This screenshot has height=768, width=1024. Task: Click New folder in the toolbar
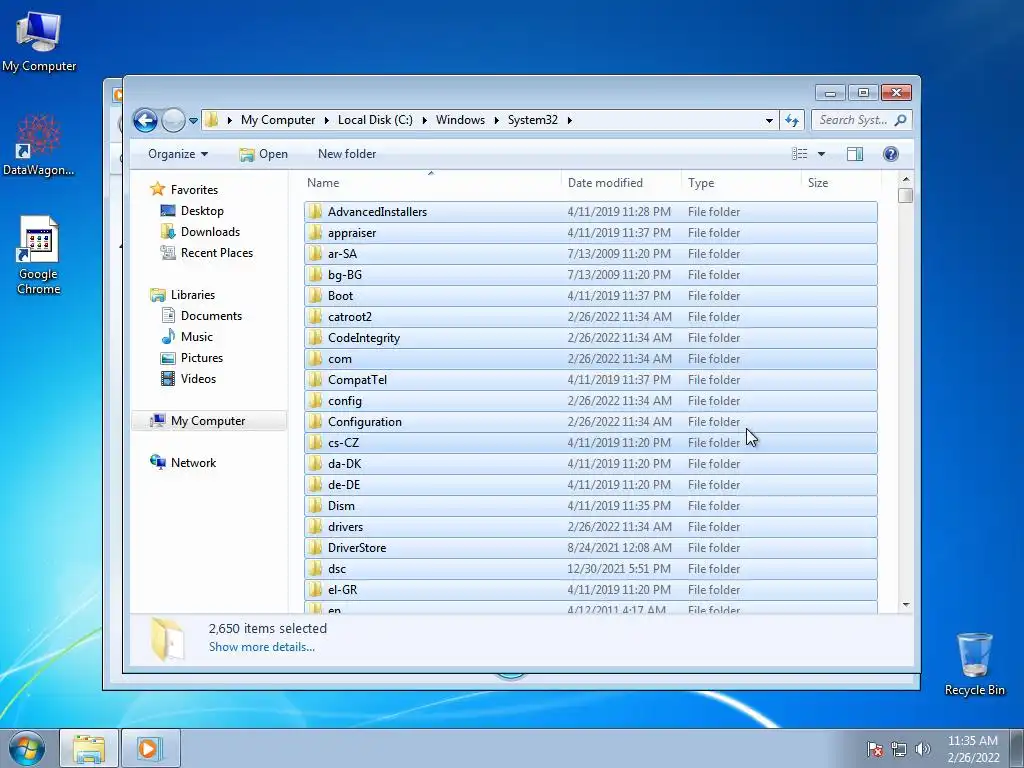point(347,154)
